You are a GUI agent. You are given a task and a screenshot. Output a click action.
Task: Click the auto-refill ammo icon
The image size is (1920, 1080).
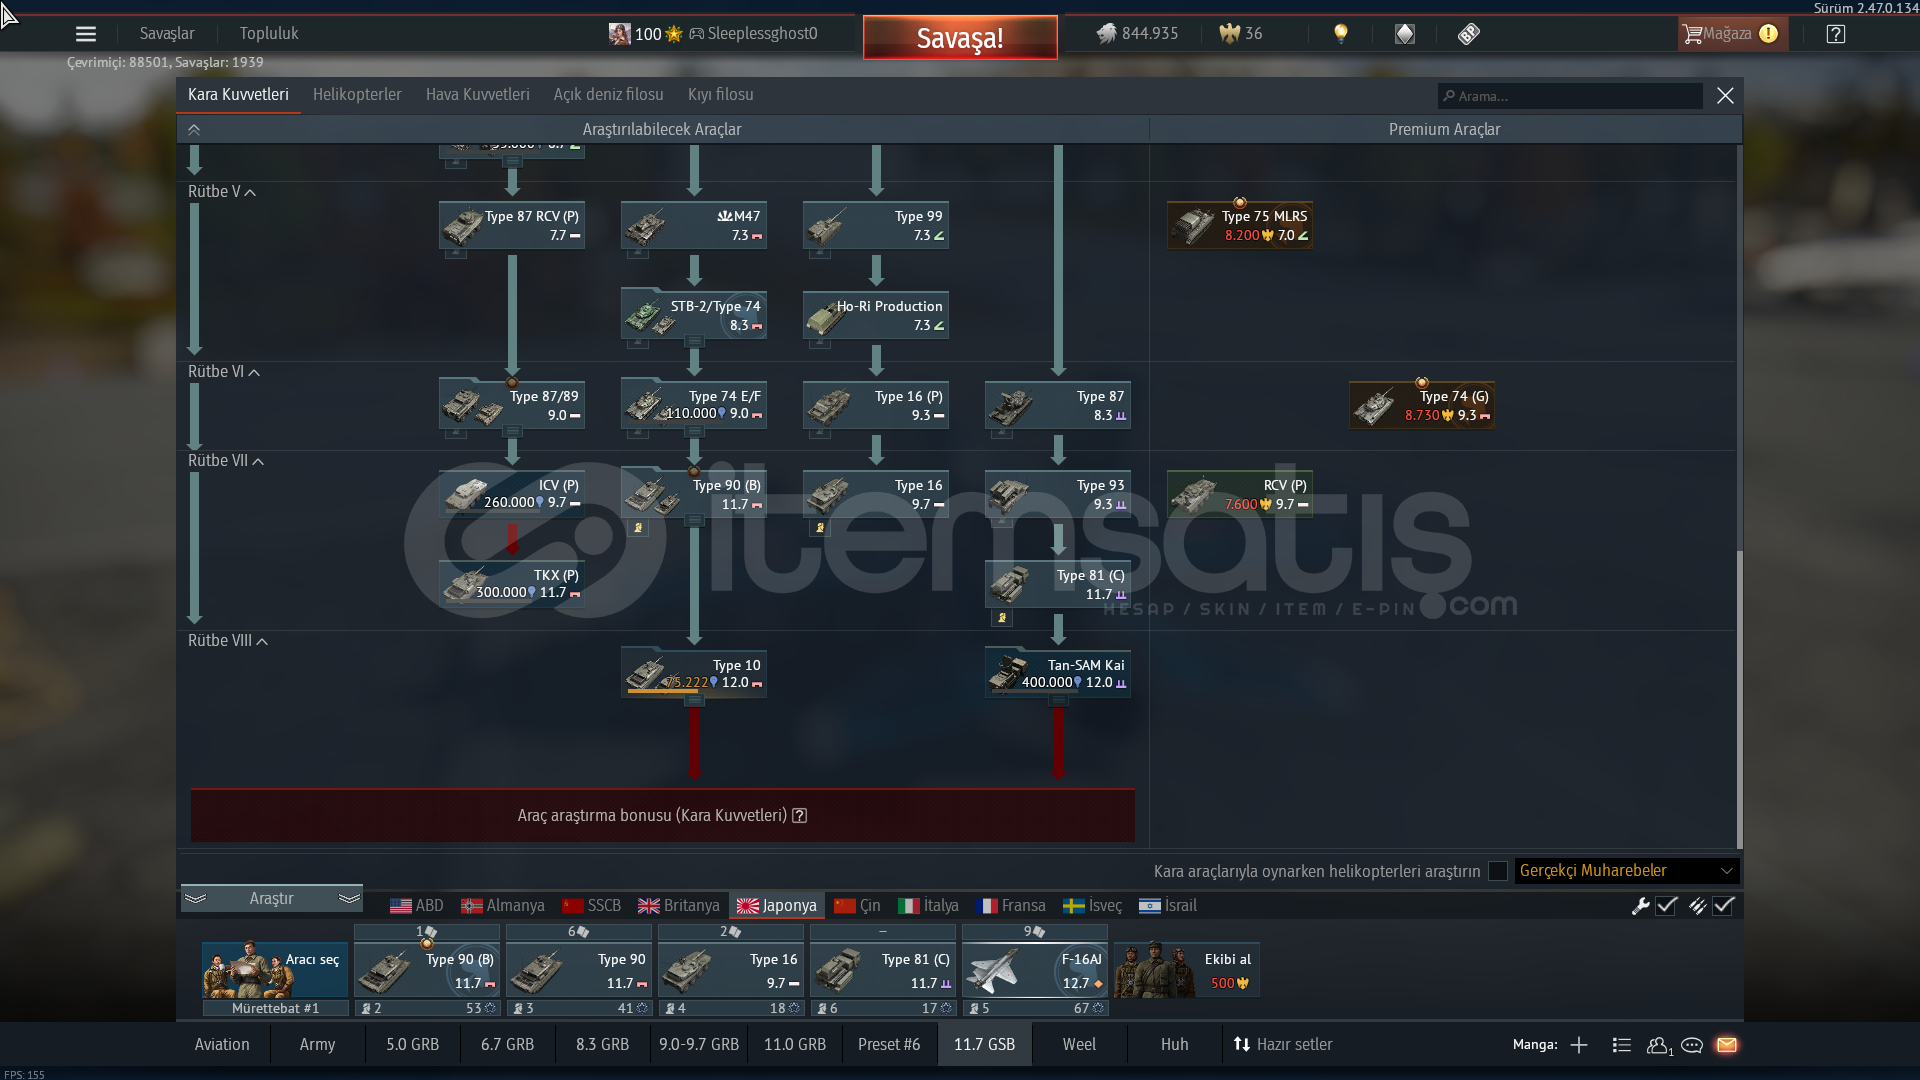[x=1697, y=906]
